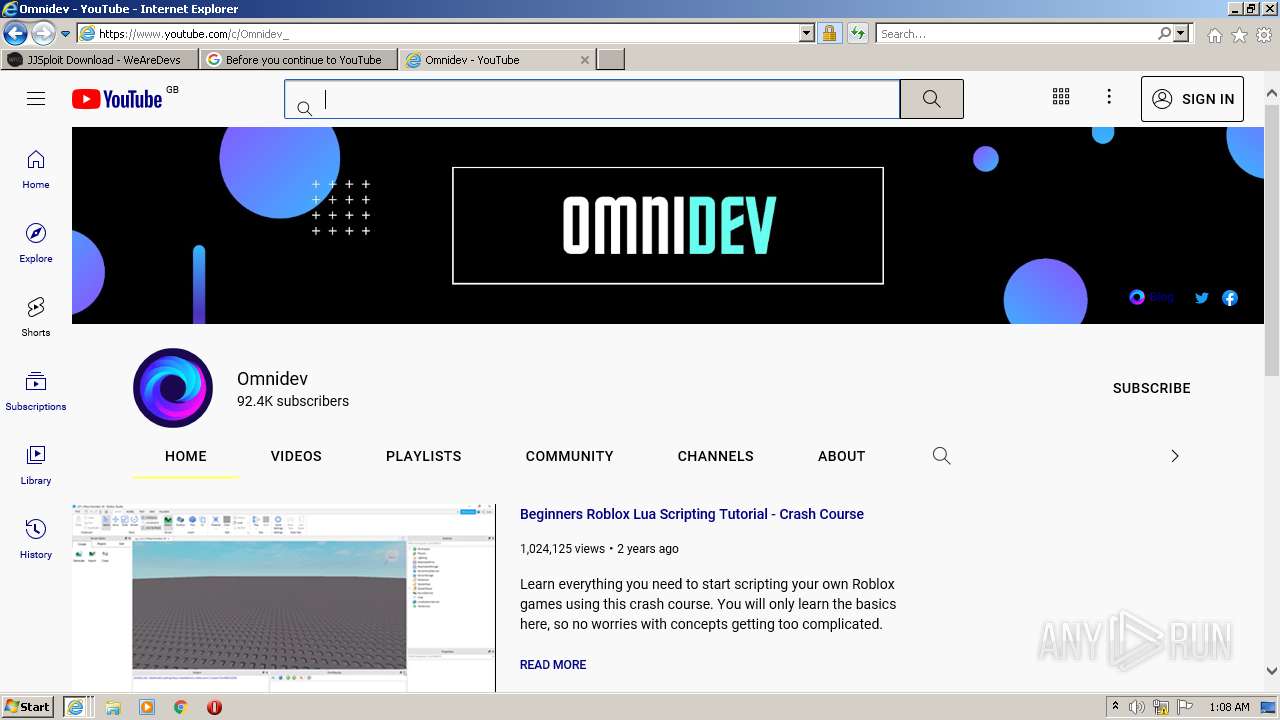Image resolution: width=1280 pixels, height=720 pixels.
Task: Click the browser Search box field
Action: tap(1016, 33)
